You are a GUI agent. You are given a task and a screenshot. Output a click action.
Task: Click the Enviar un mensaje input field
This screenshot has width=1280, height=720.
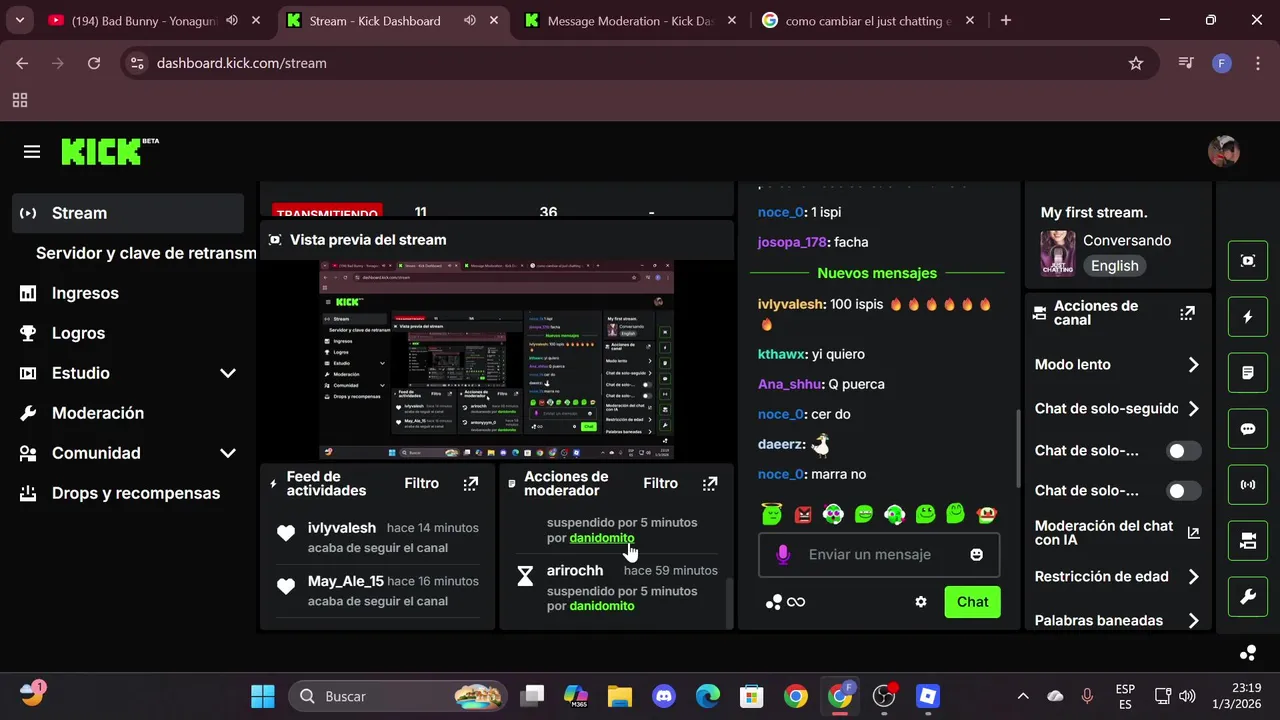click(x=879, y=555)
